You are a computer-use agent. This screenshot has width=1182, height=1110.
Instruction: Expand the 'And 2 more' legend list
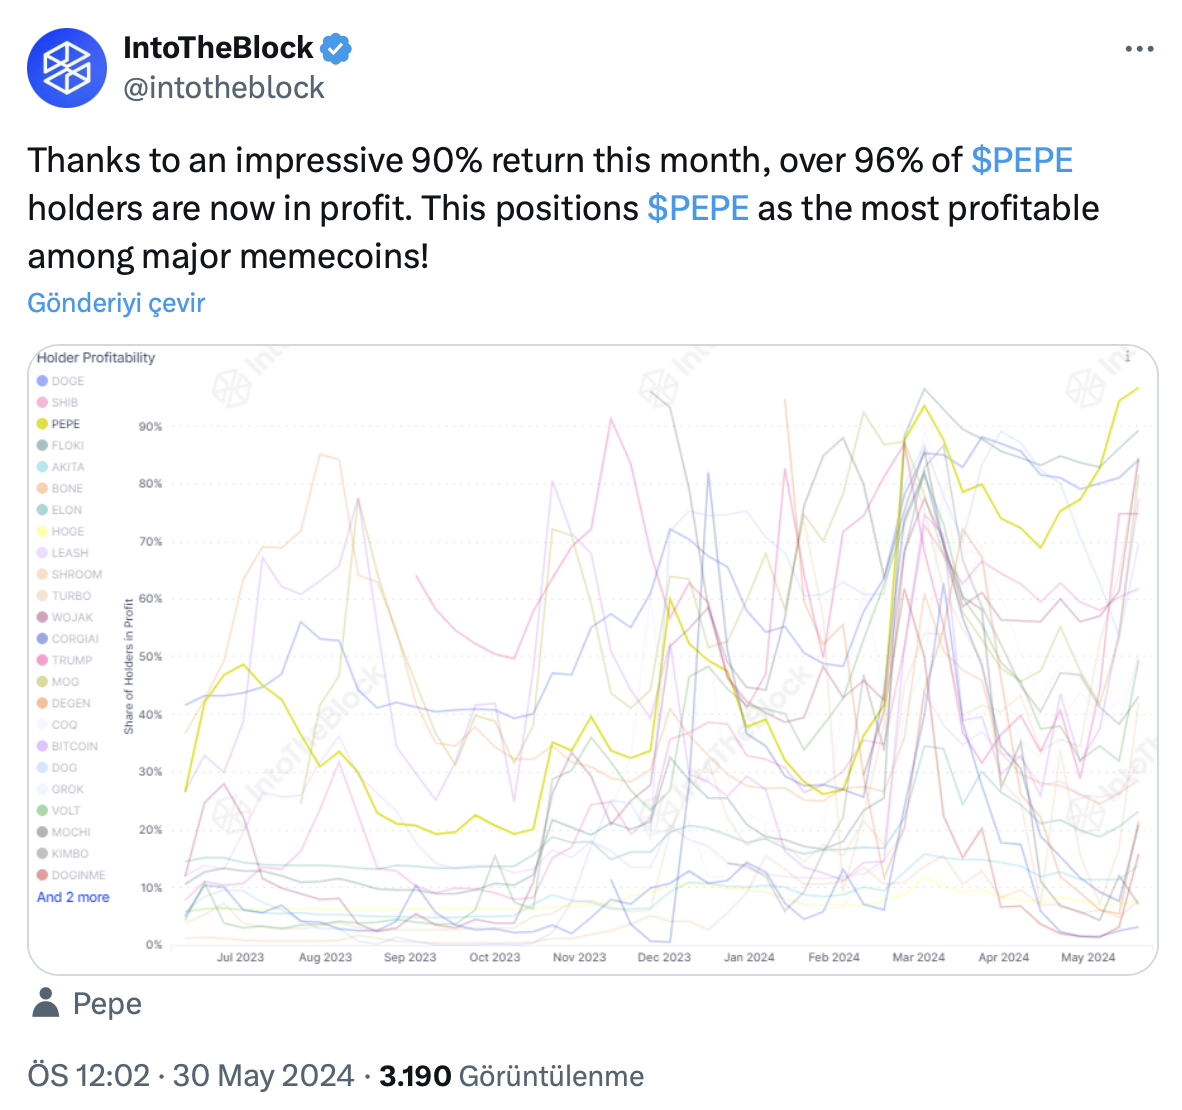[x=73, y=897]
